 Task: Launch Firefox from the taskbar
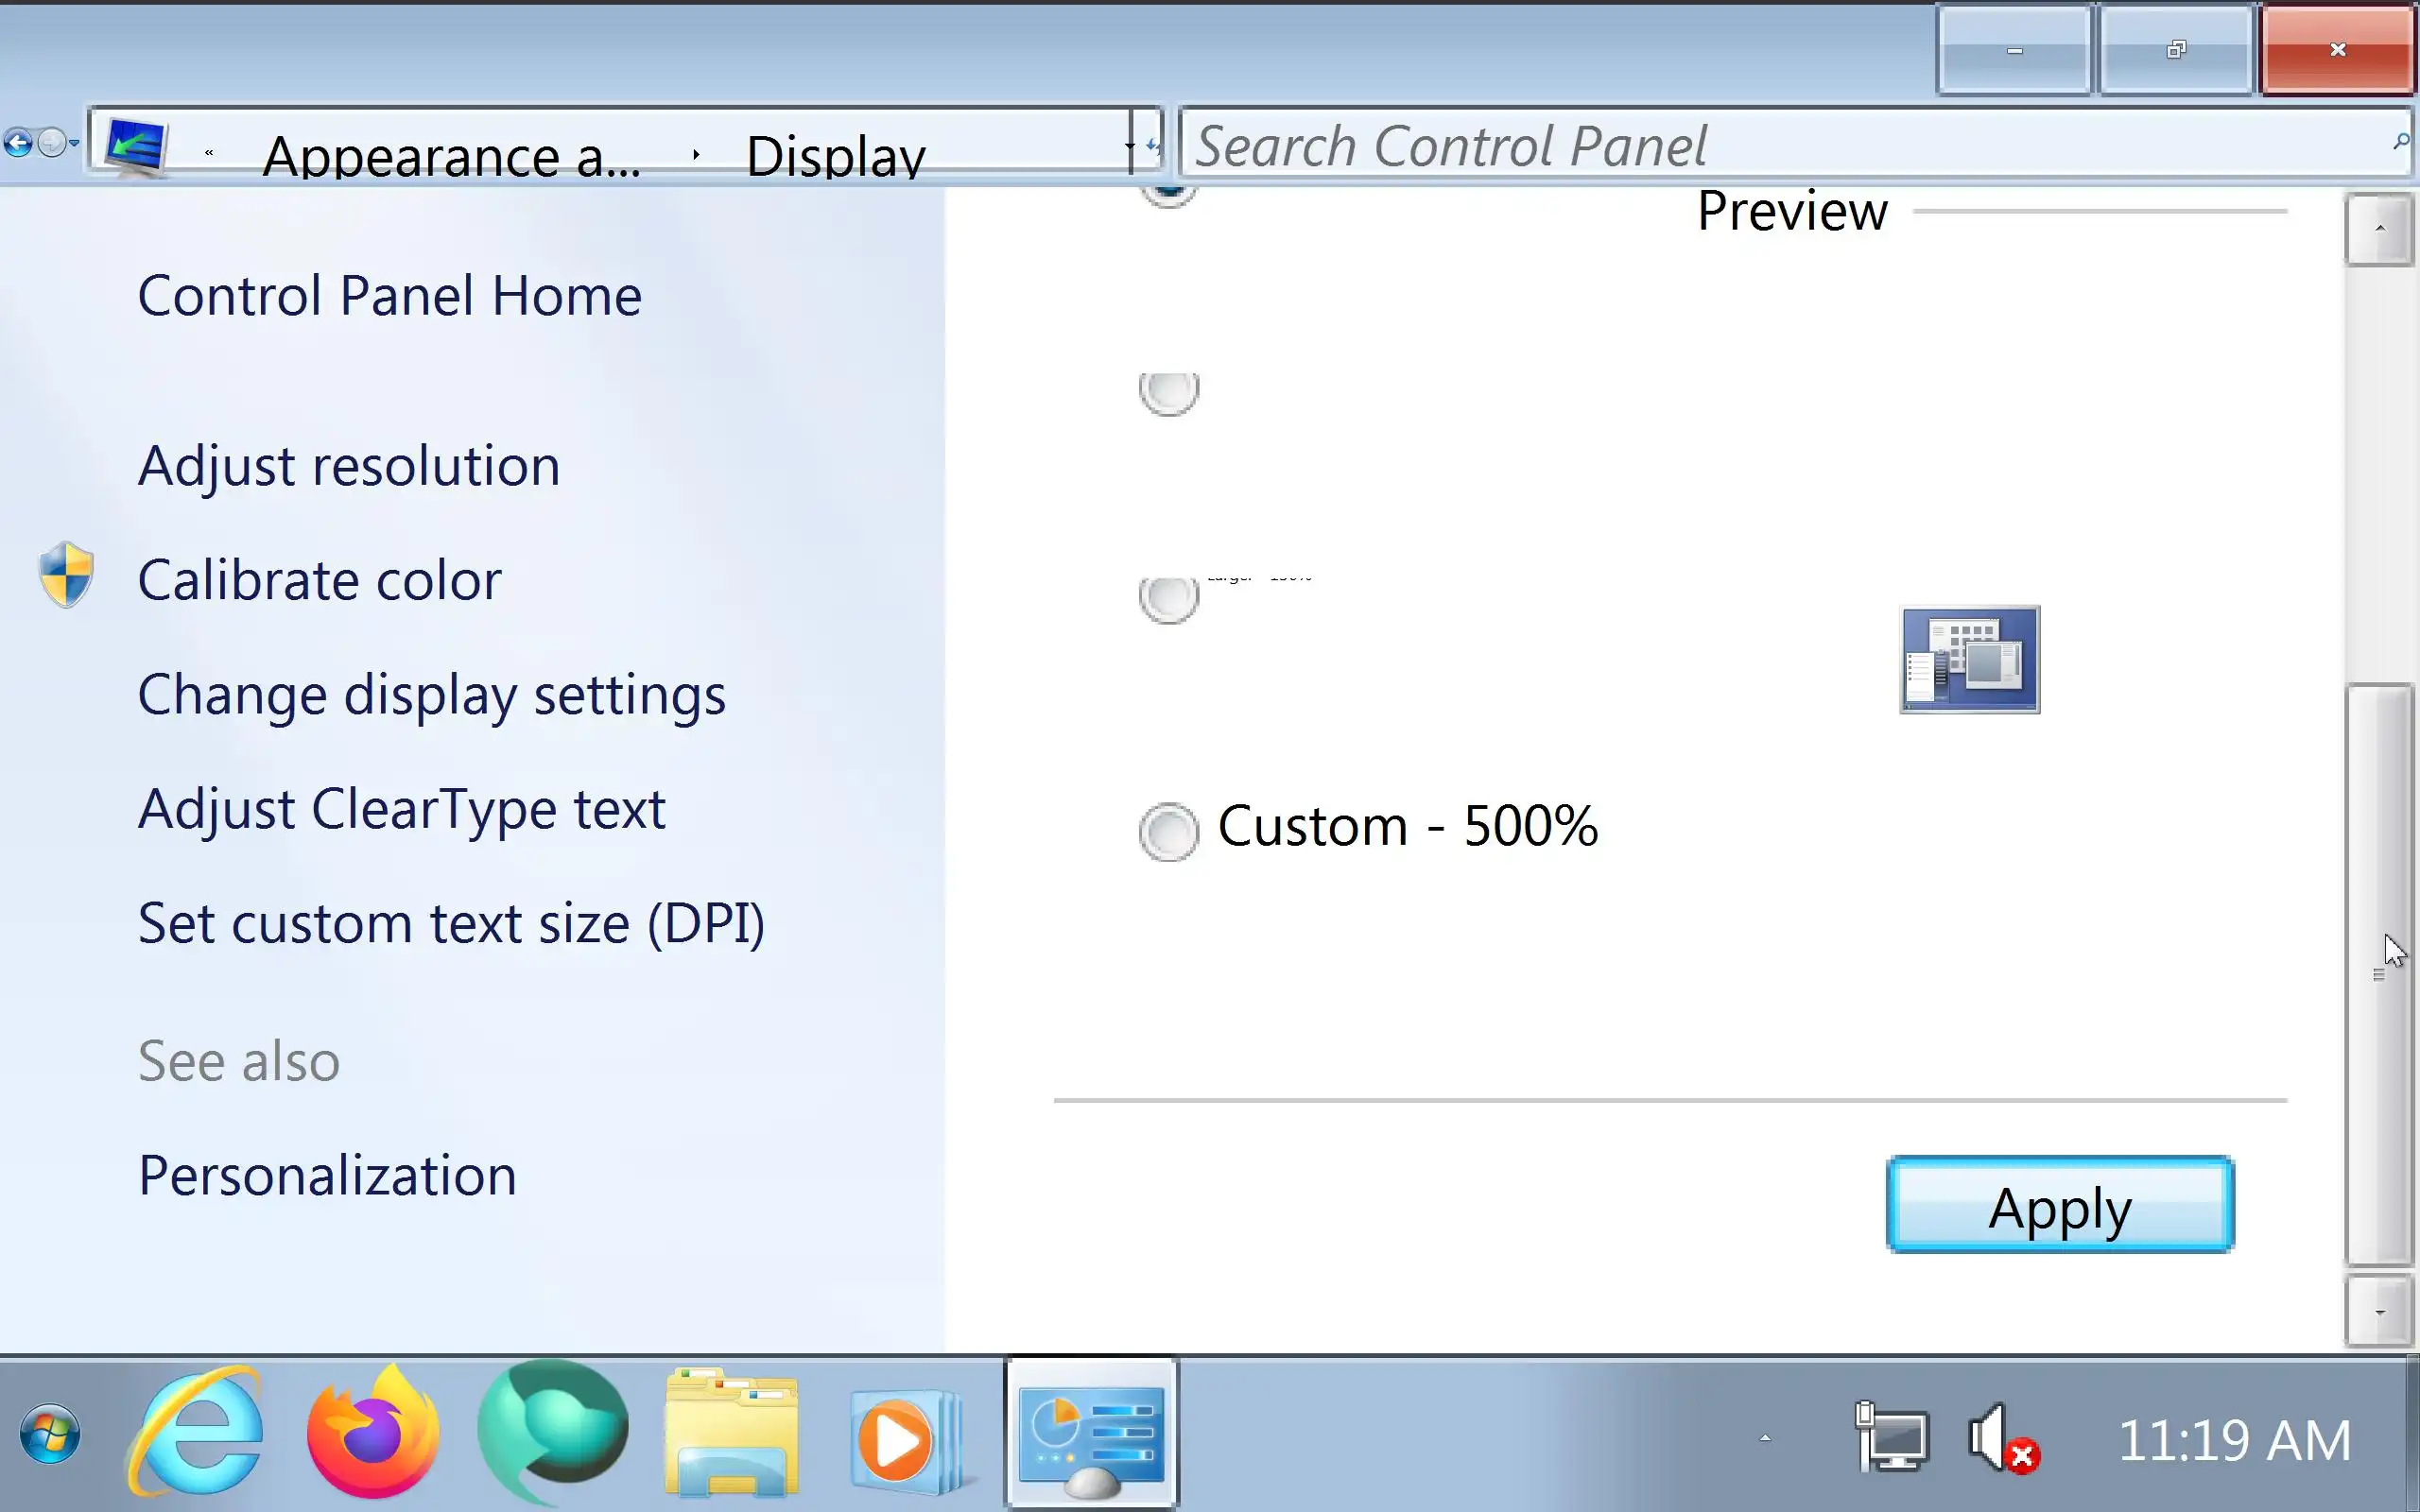click(x=372, y=1434)
